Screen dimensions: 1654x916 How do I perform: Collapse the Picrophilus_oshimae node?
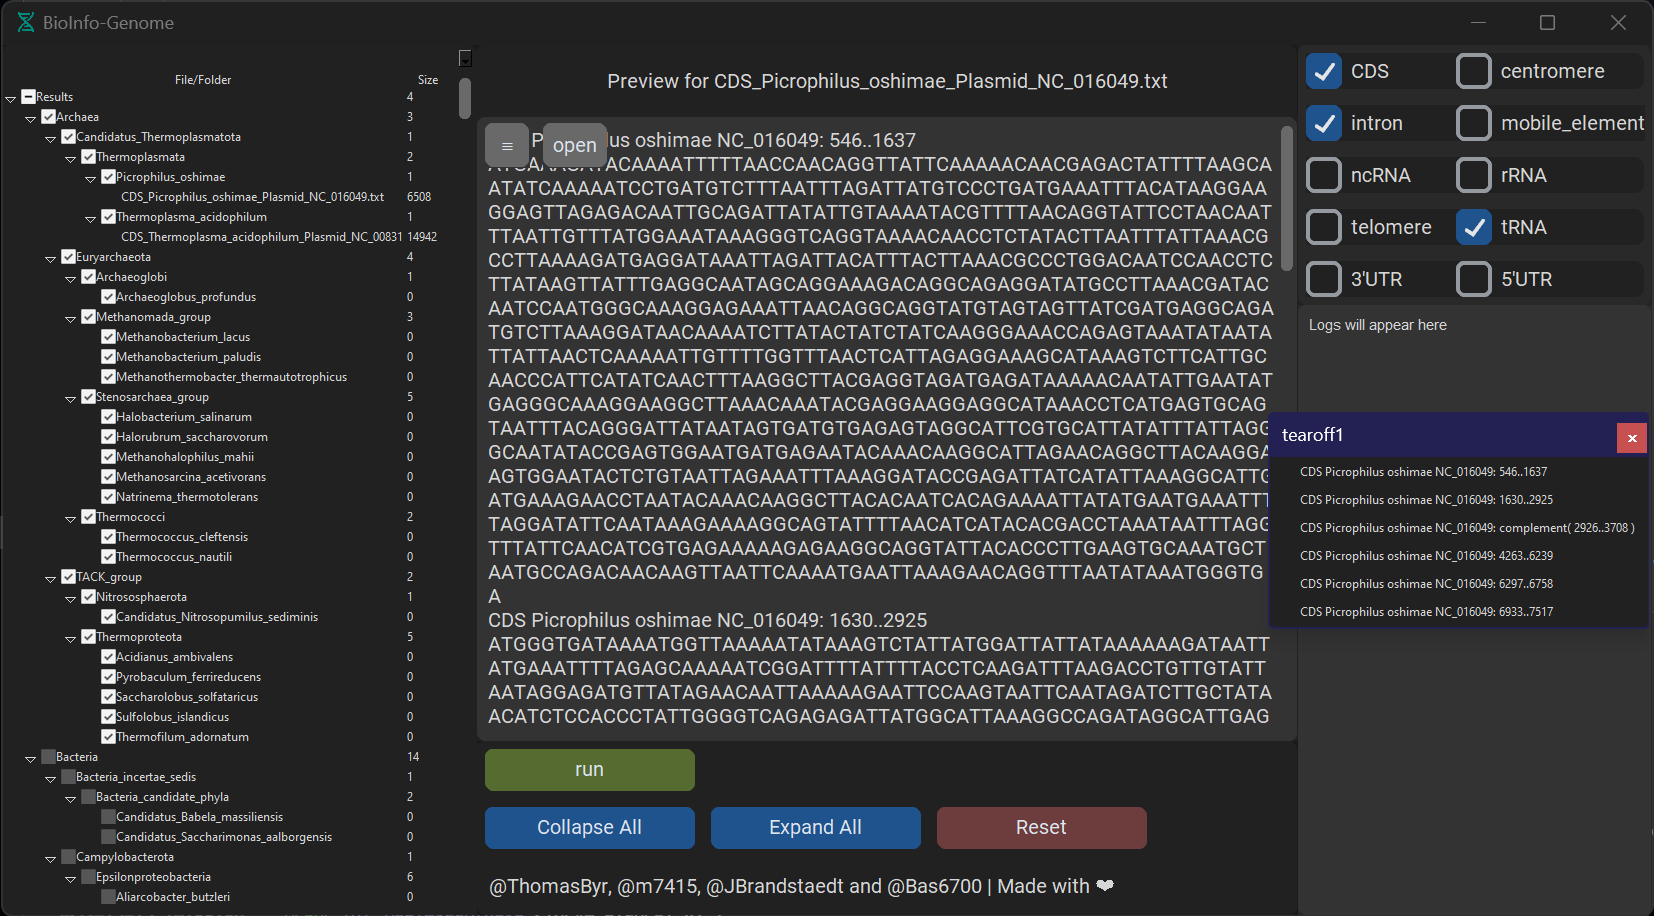click(x=91, y=178)
